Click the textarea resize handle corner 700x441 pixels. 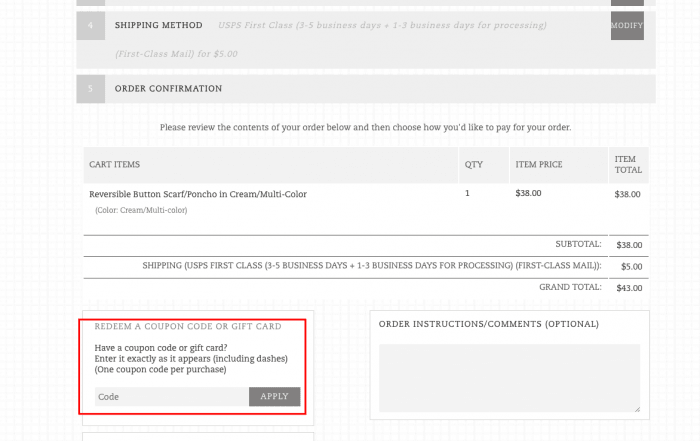tap(636, 409)
